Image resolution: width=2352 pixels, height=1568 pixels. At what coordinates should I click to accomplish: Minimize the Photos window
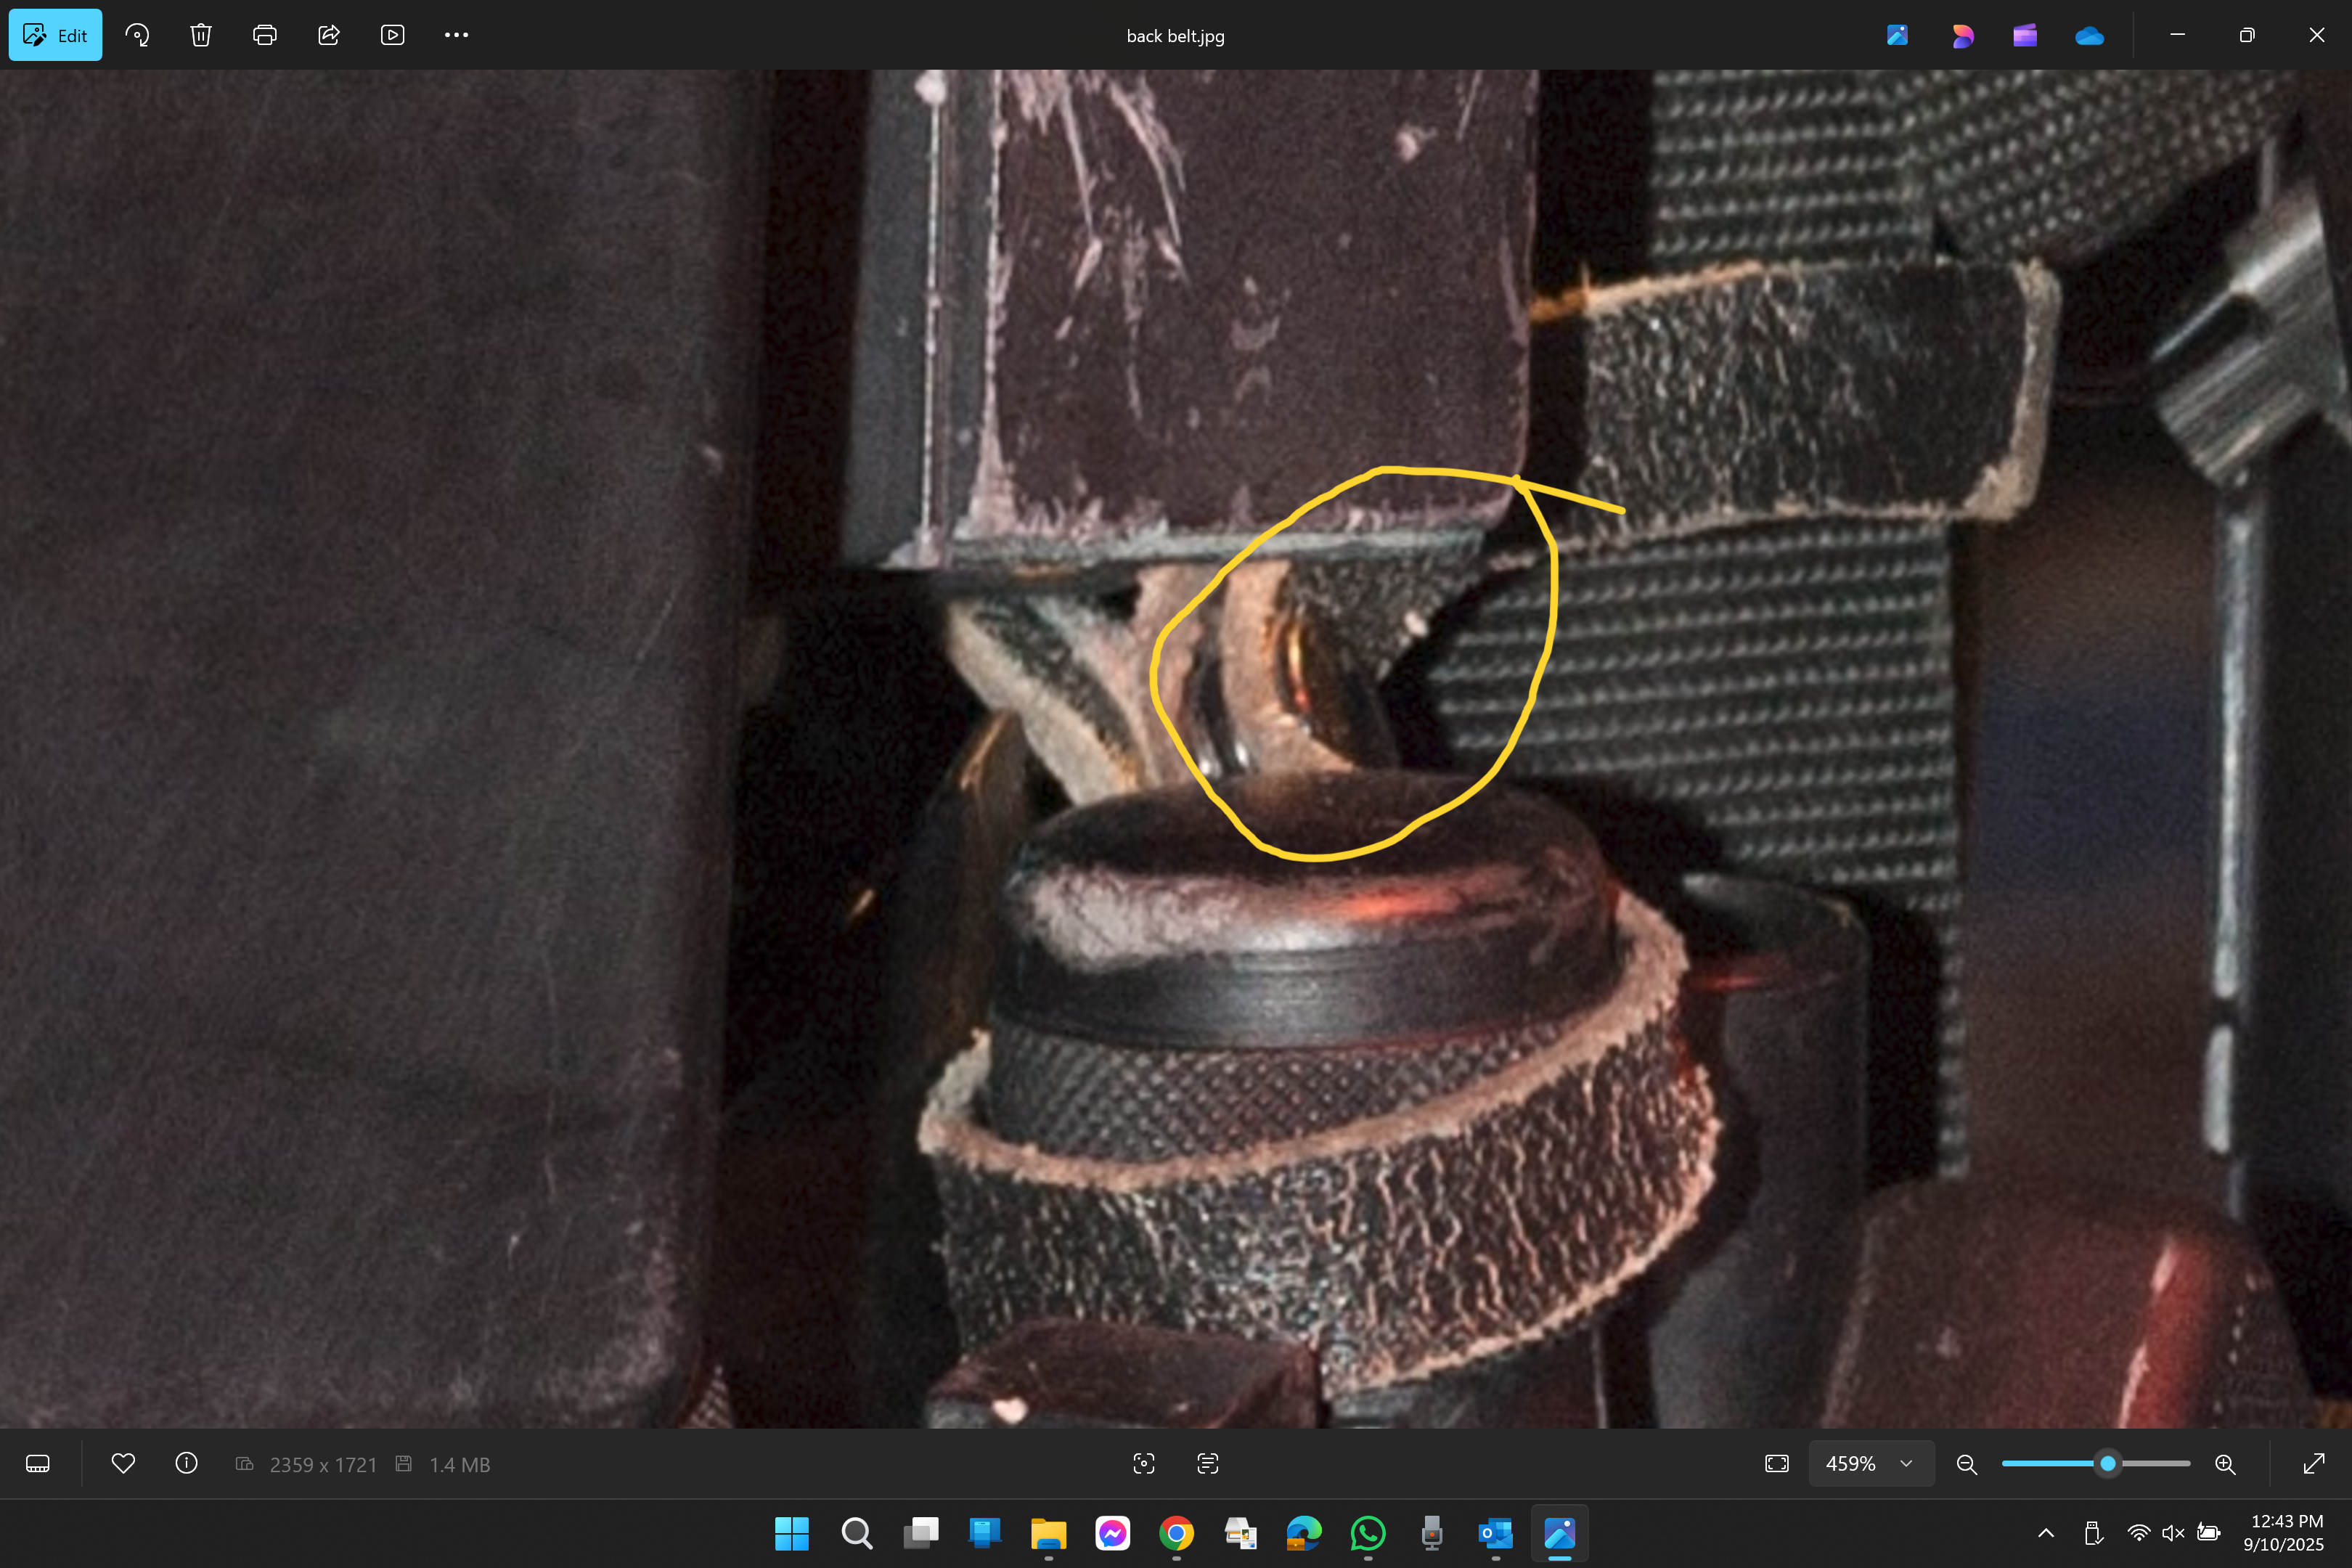[x=2178, y=35]
